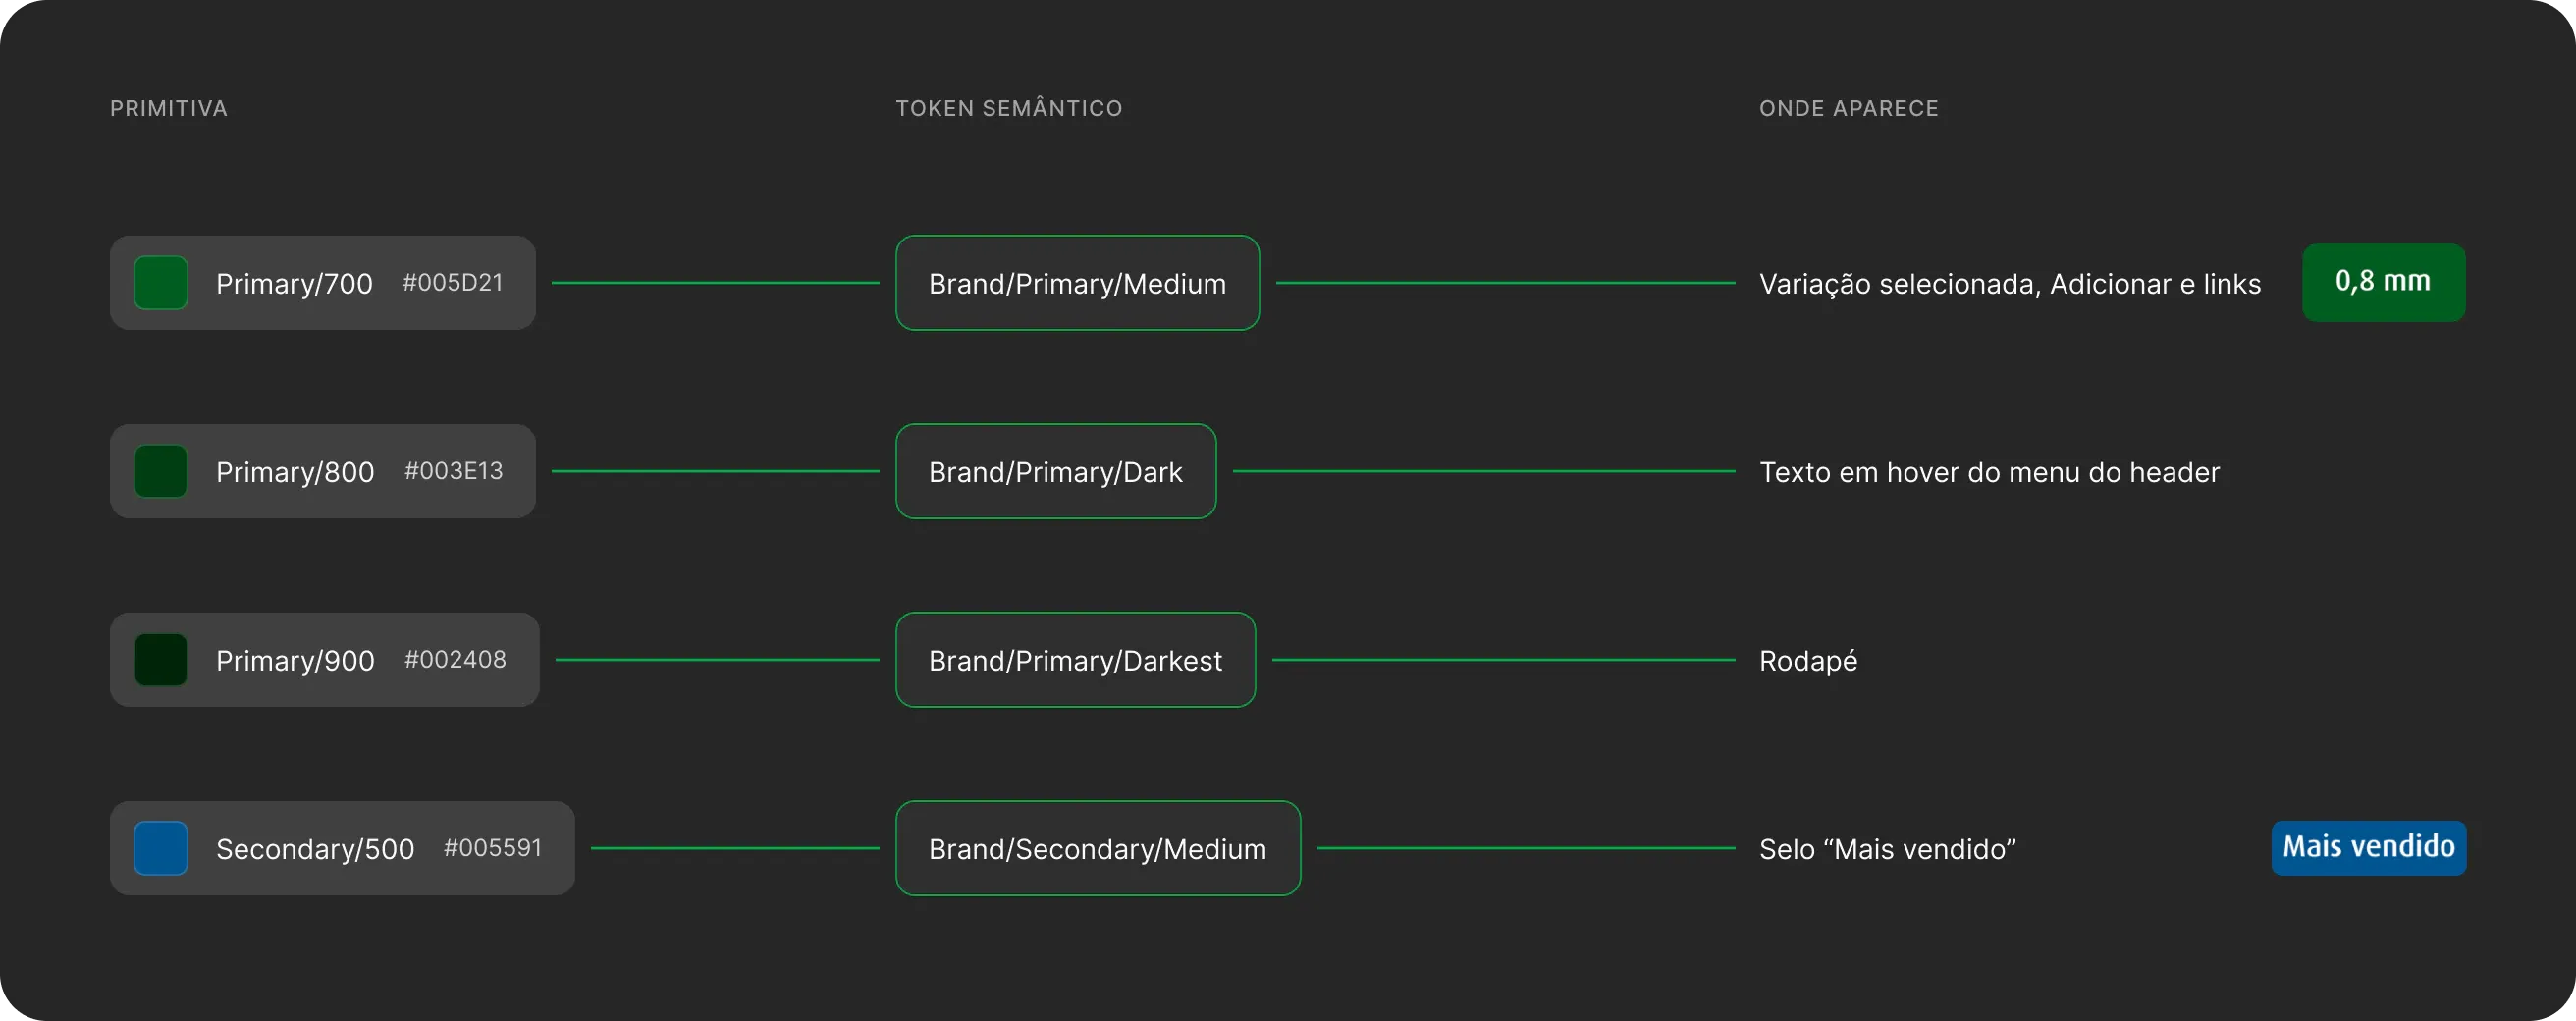Click the Primary/700 green color swatch
2576x1021 pixels.
[161, 283]
